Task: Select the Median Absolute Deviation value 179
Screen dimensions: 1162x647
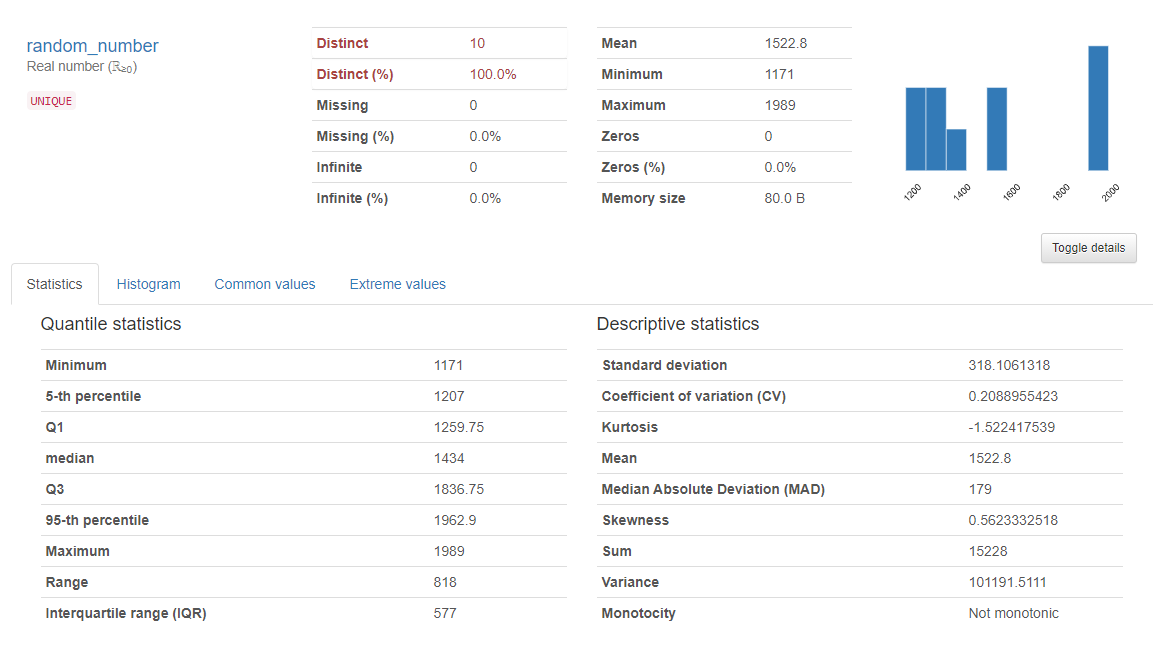Action: pos(980,489)
